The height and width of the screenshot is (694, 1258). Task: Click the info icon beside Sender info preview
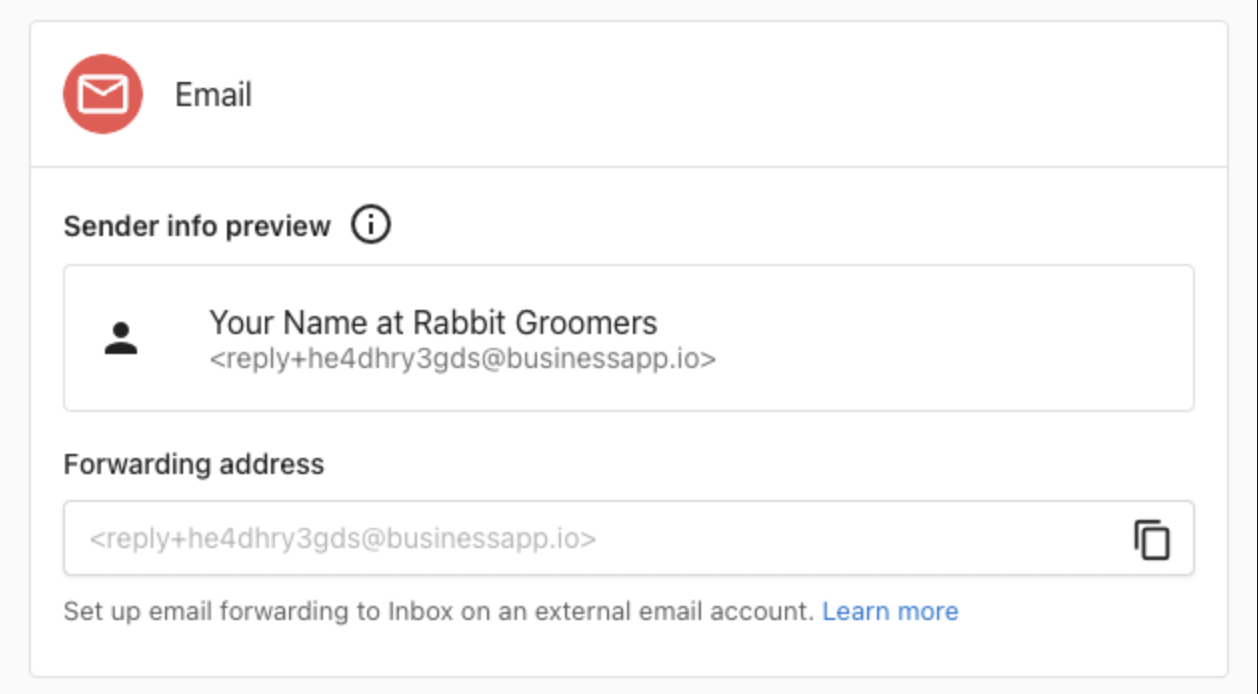[370, 226]
